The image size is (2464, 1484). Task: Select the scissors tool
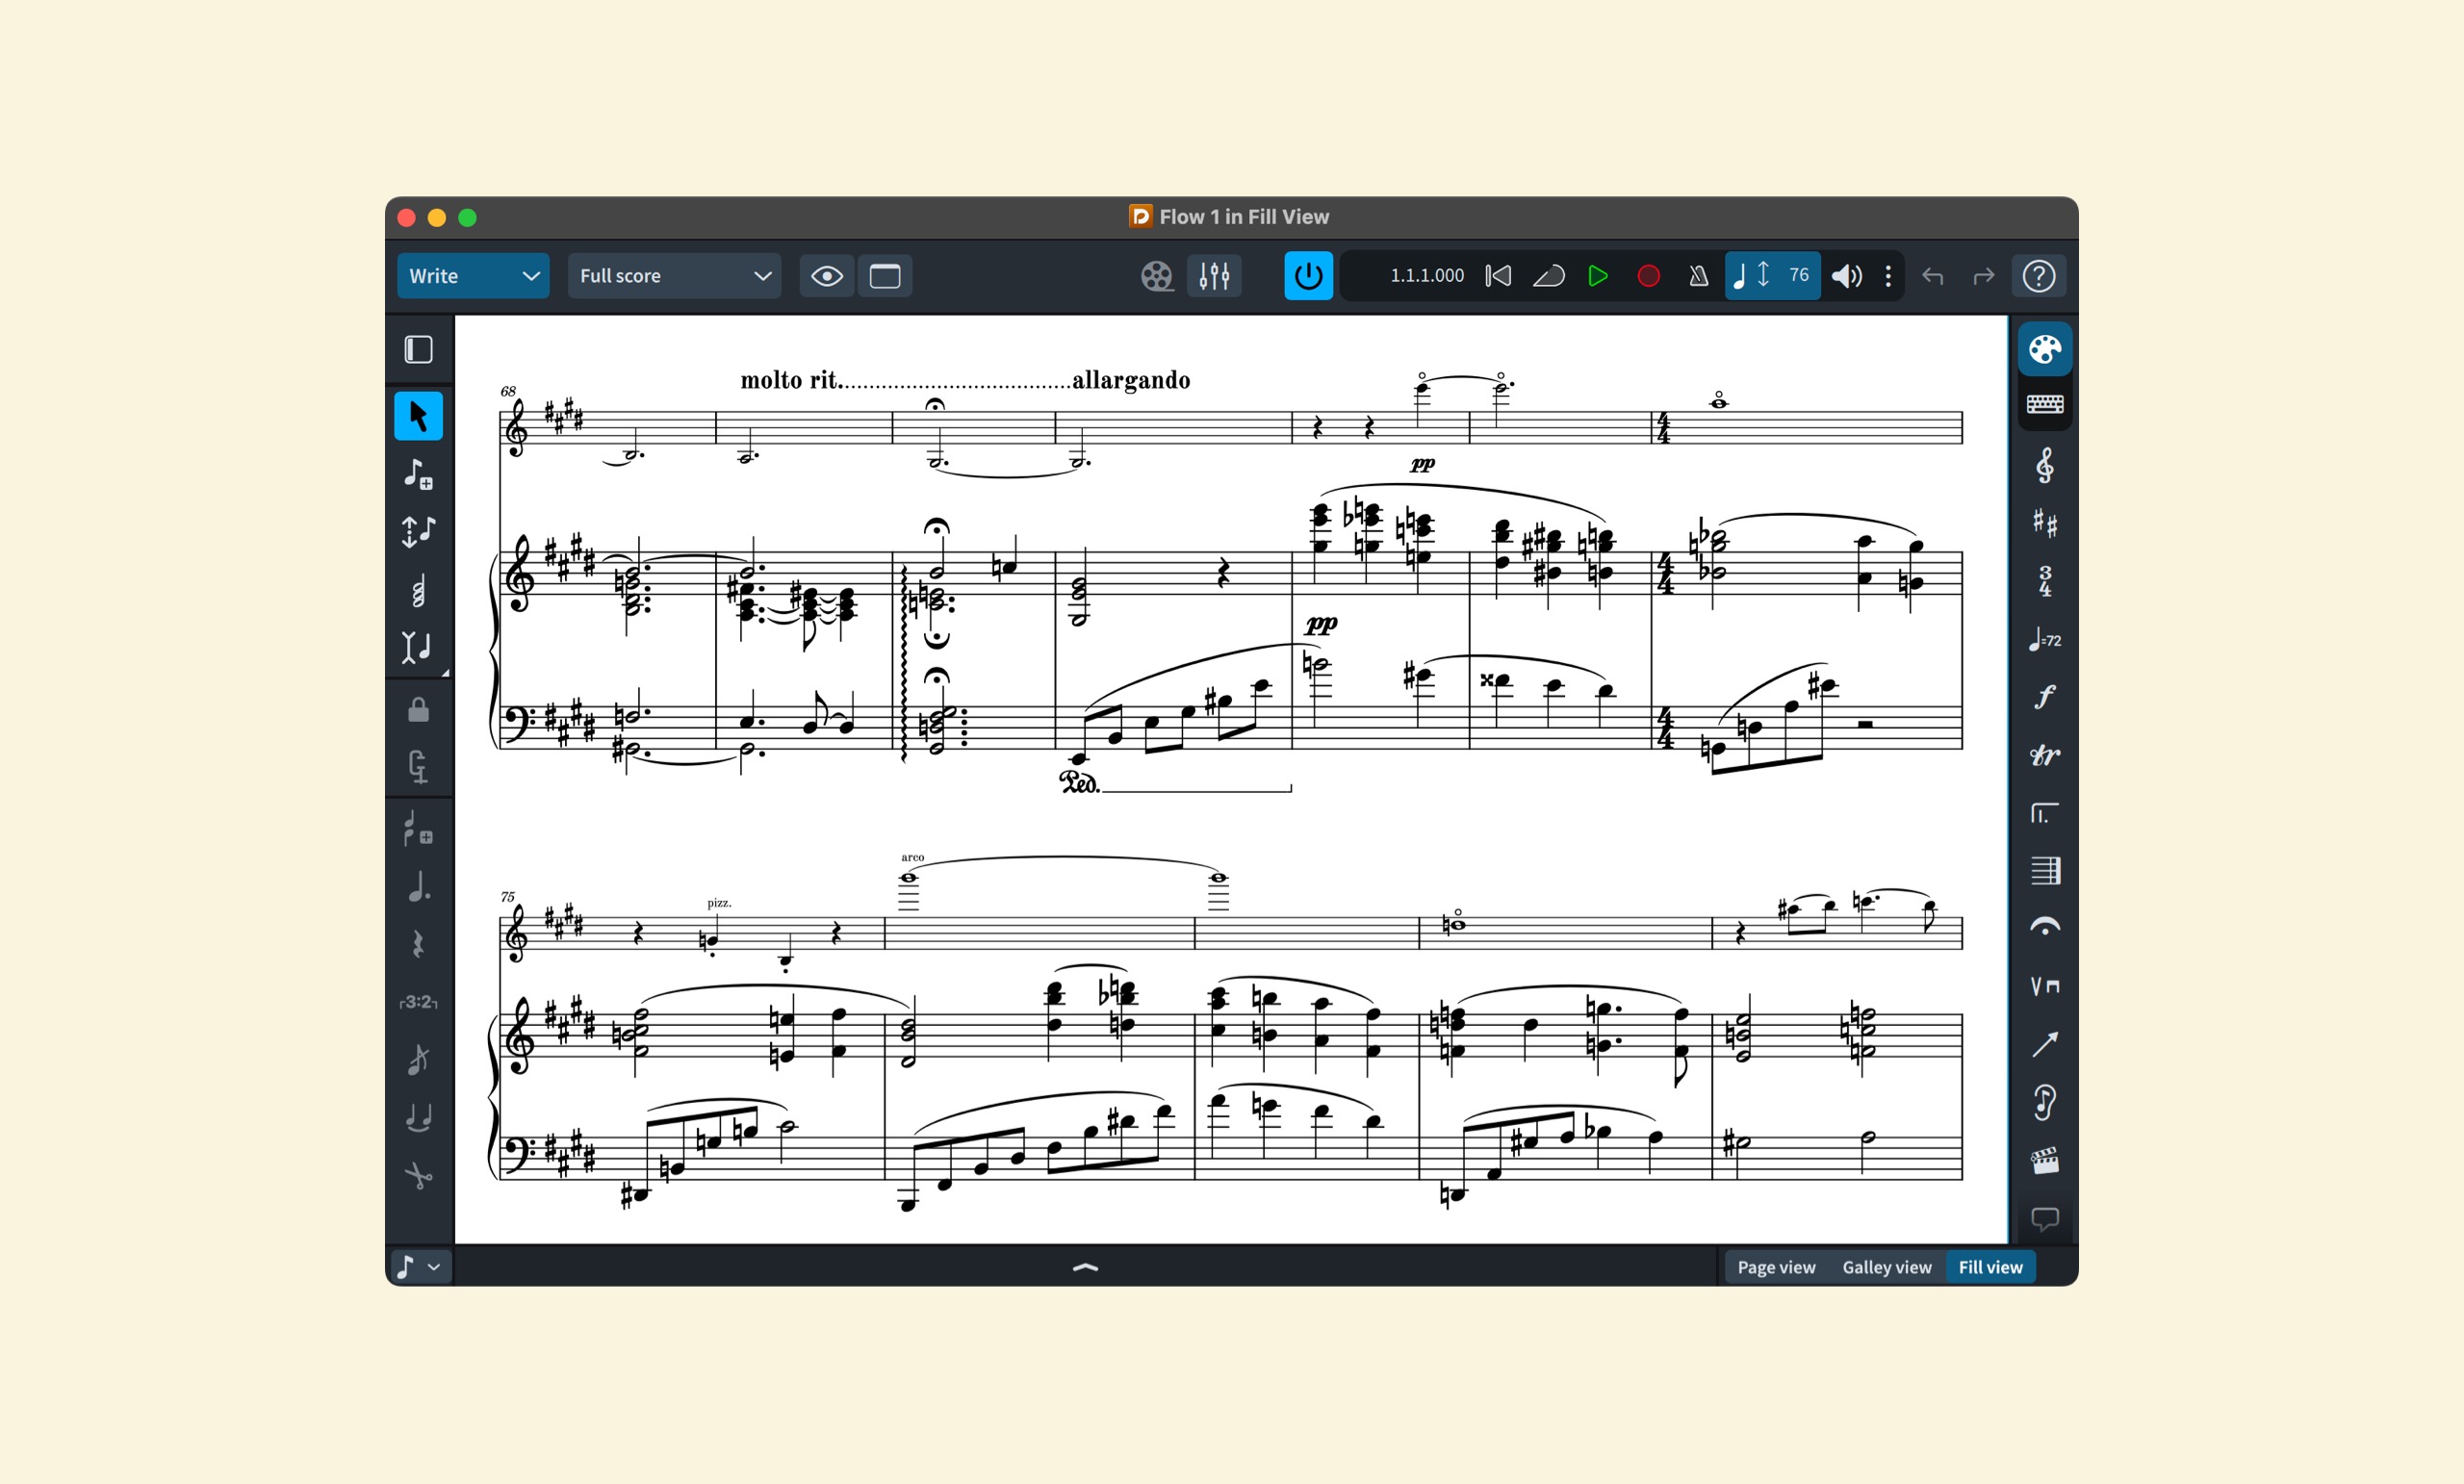coord(418,1175)
